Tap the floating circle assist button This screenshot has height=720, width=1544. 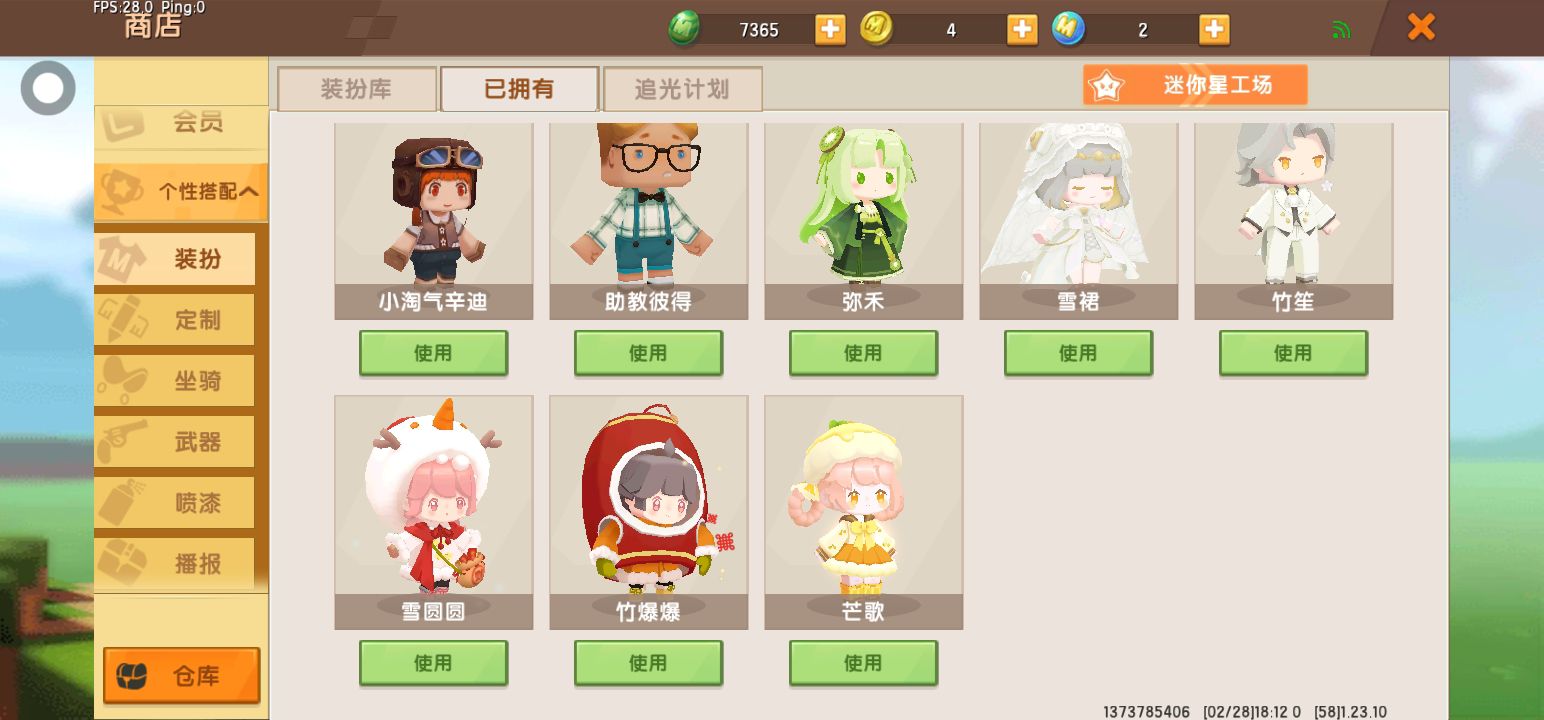click(48, 88)
